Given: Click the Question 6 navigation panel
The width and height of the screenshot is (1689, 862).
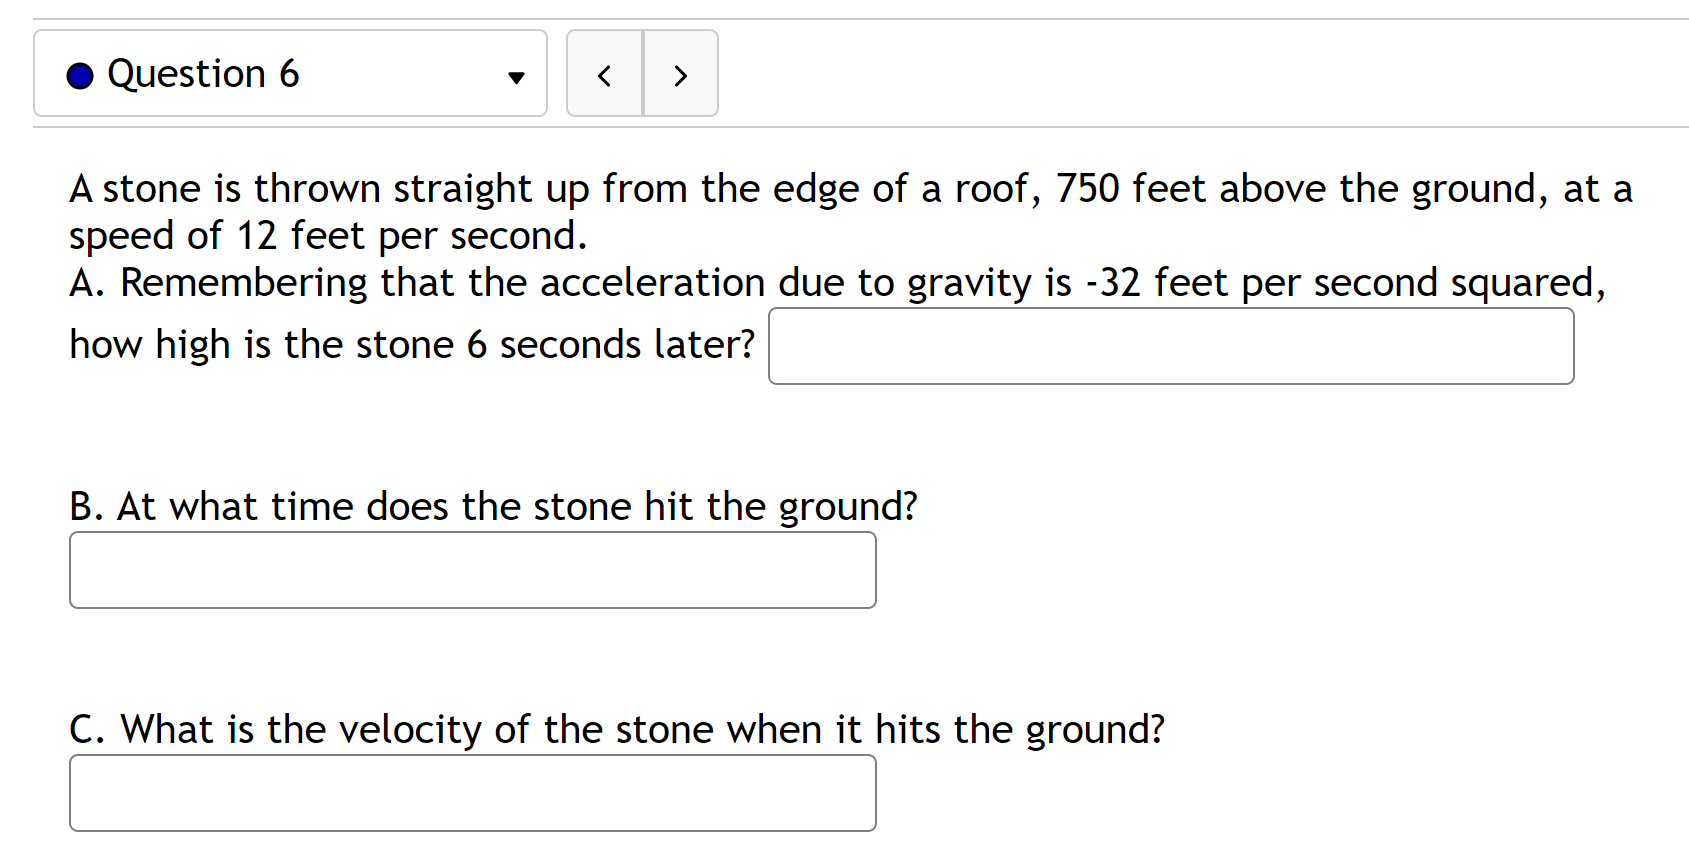Looking at the screenshot, I should tap(290, 73).
